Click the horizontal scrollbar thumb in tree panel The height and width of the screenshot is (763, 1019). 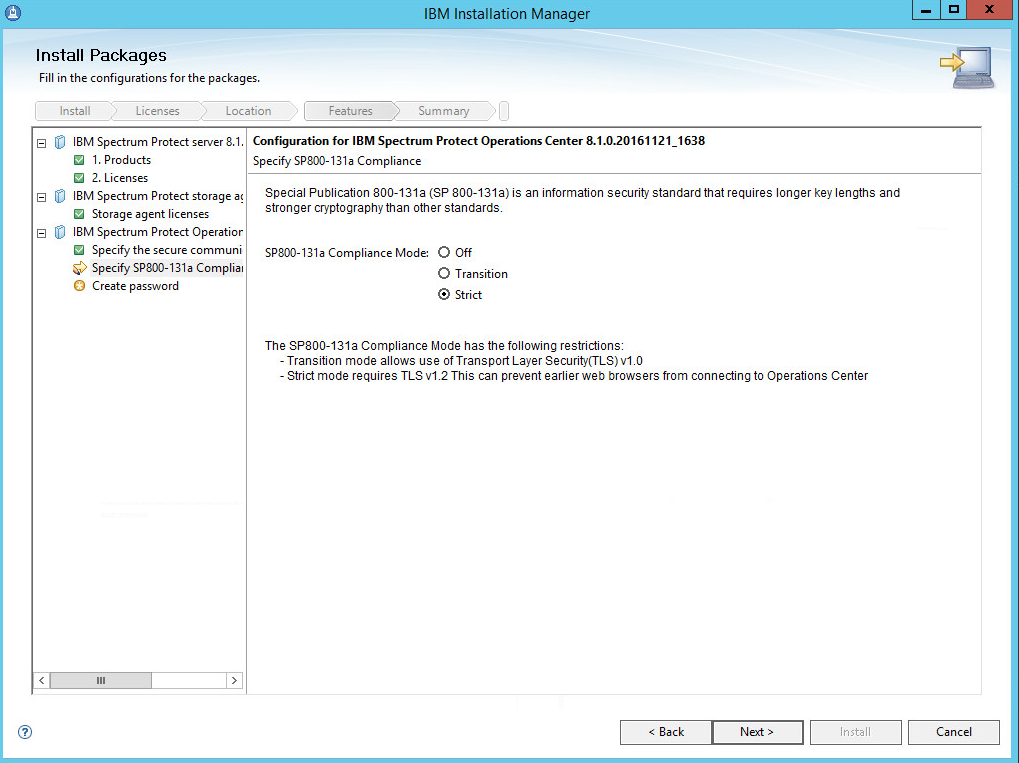click(100, 680)
